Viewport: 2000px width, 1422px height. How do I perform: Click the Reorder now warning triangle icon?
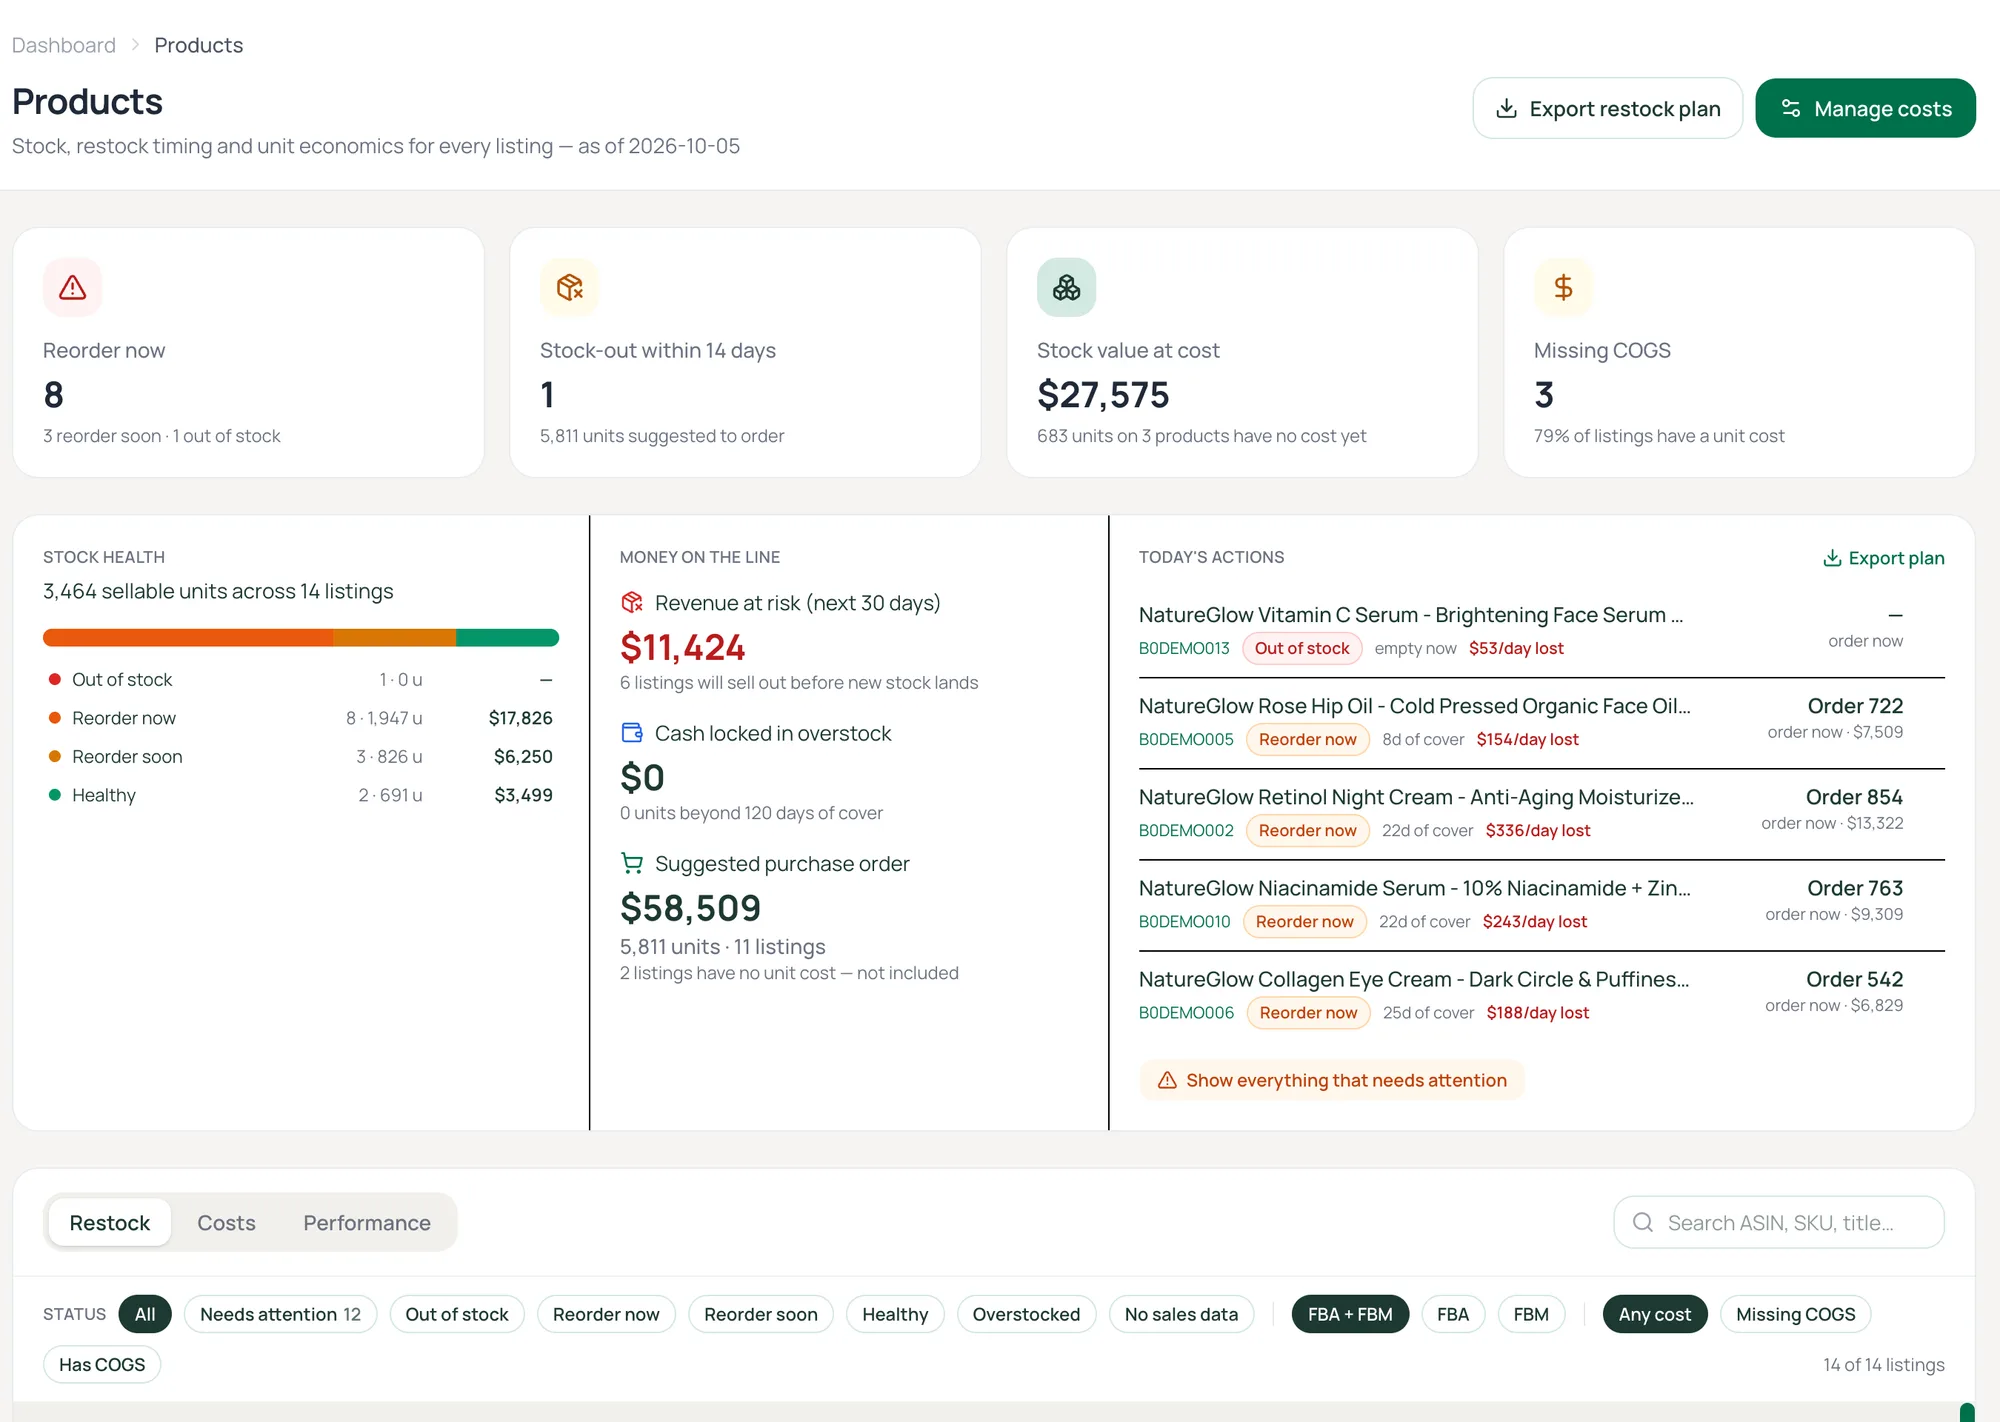click(x=72, y=288)
